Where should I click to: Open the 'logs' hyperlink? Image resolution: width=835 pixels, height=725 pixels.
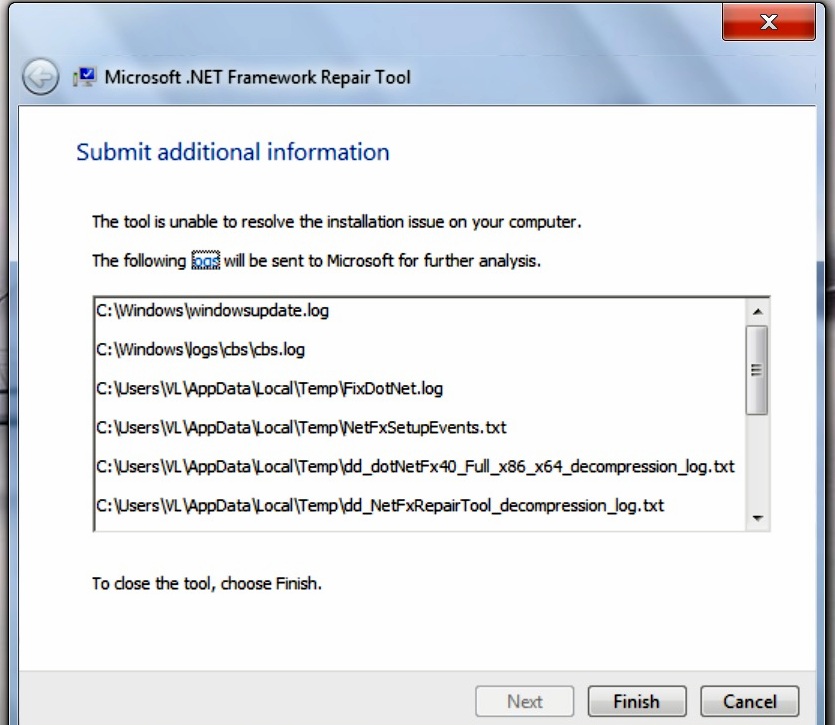click(x=206, y=260)
